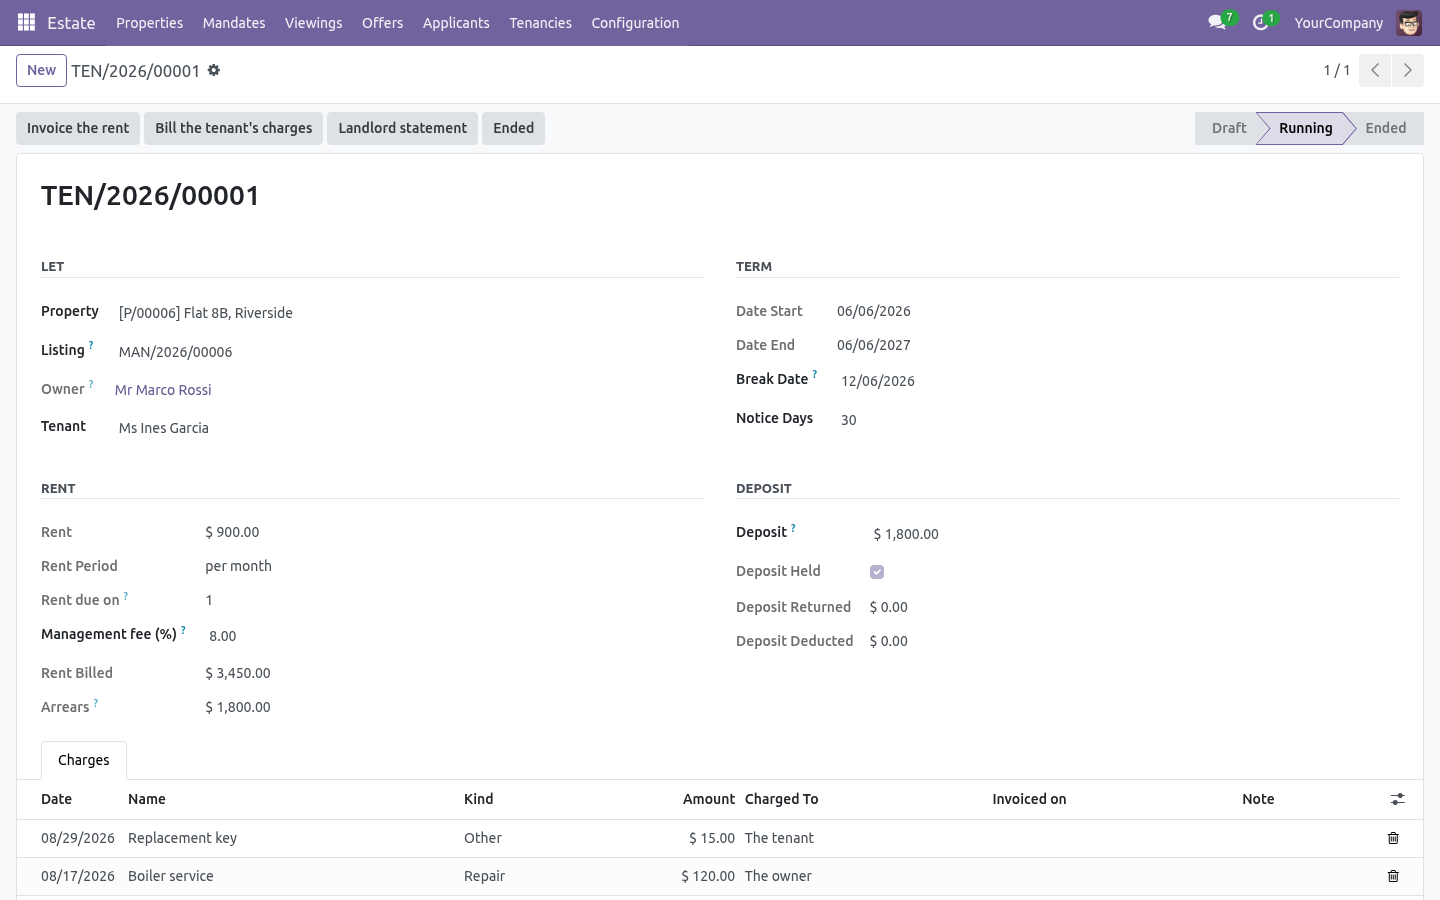
Task: Open the Configuration menu
Action: (635, 22)
